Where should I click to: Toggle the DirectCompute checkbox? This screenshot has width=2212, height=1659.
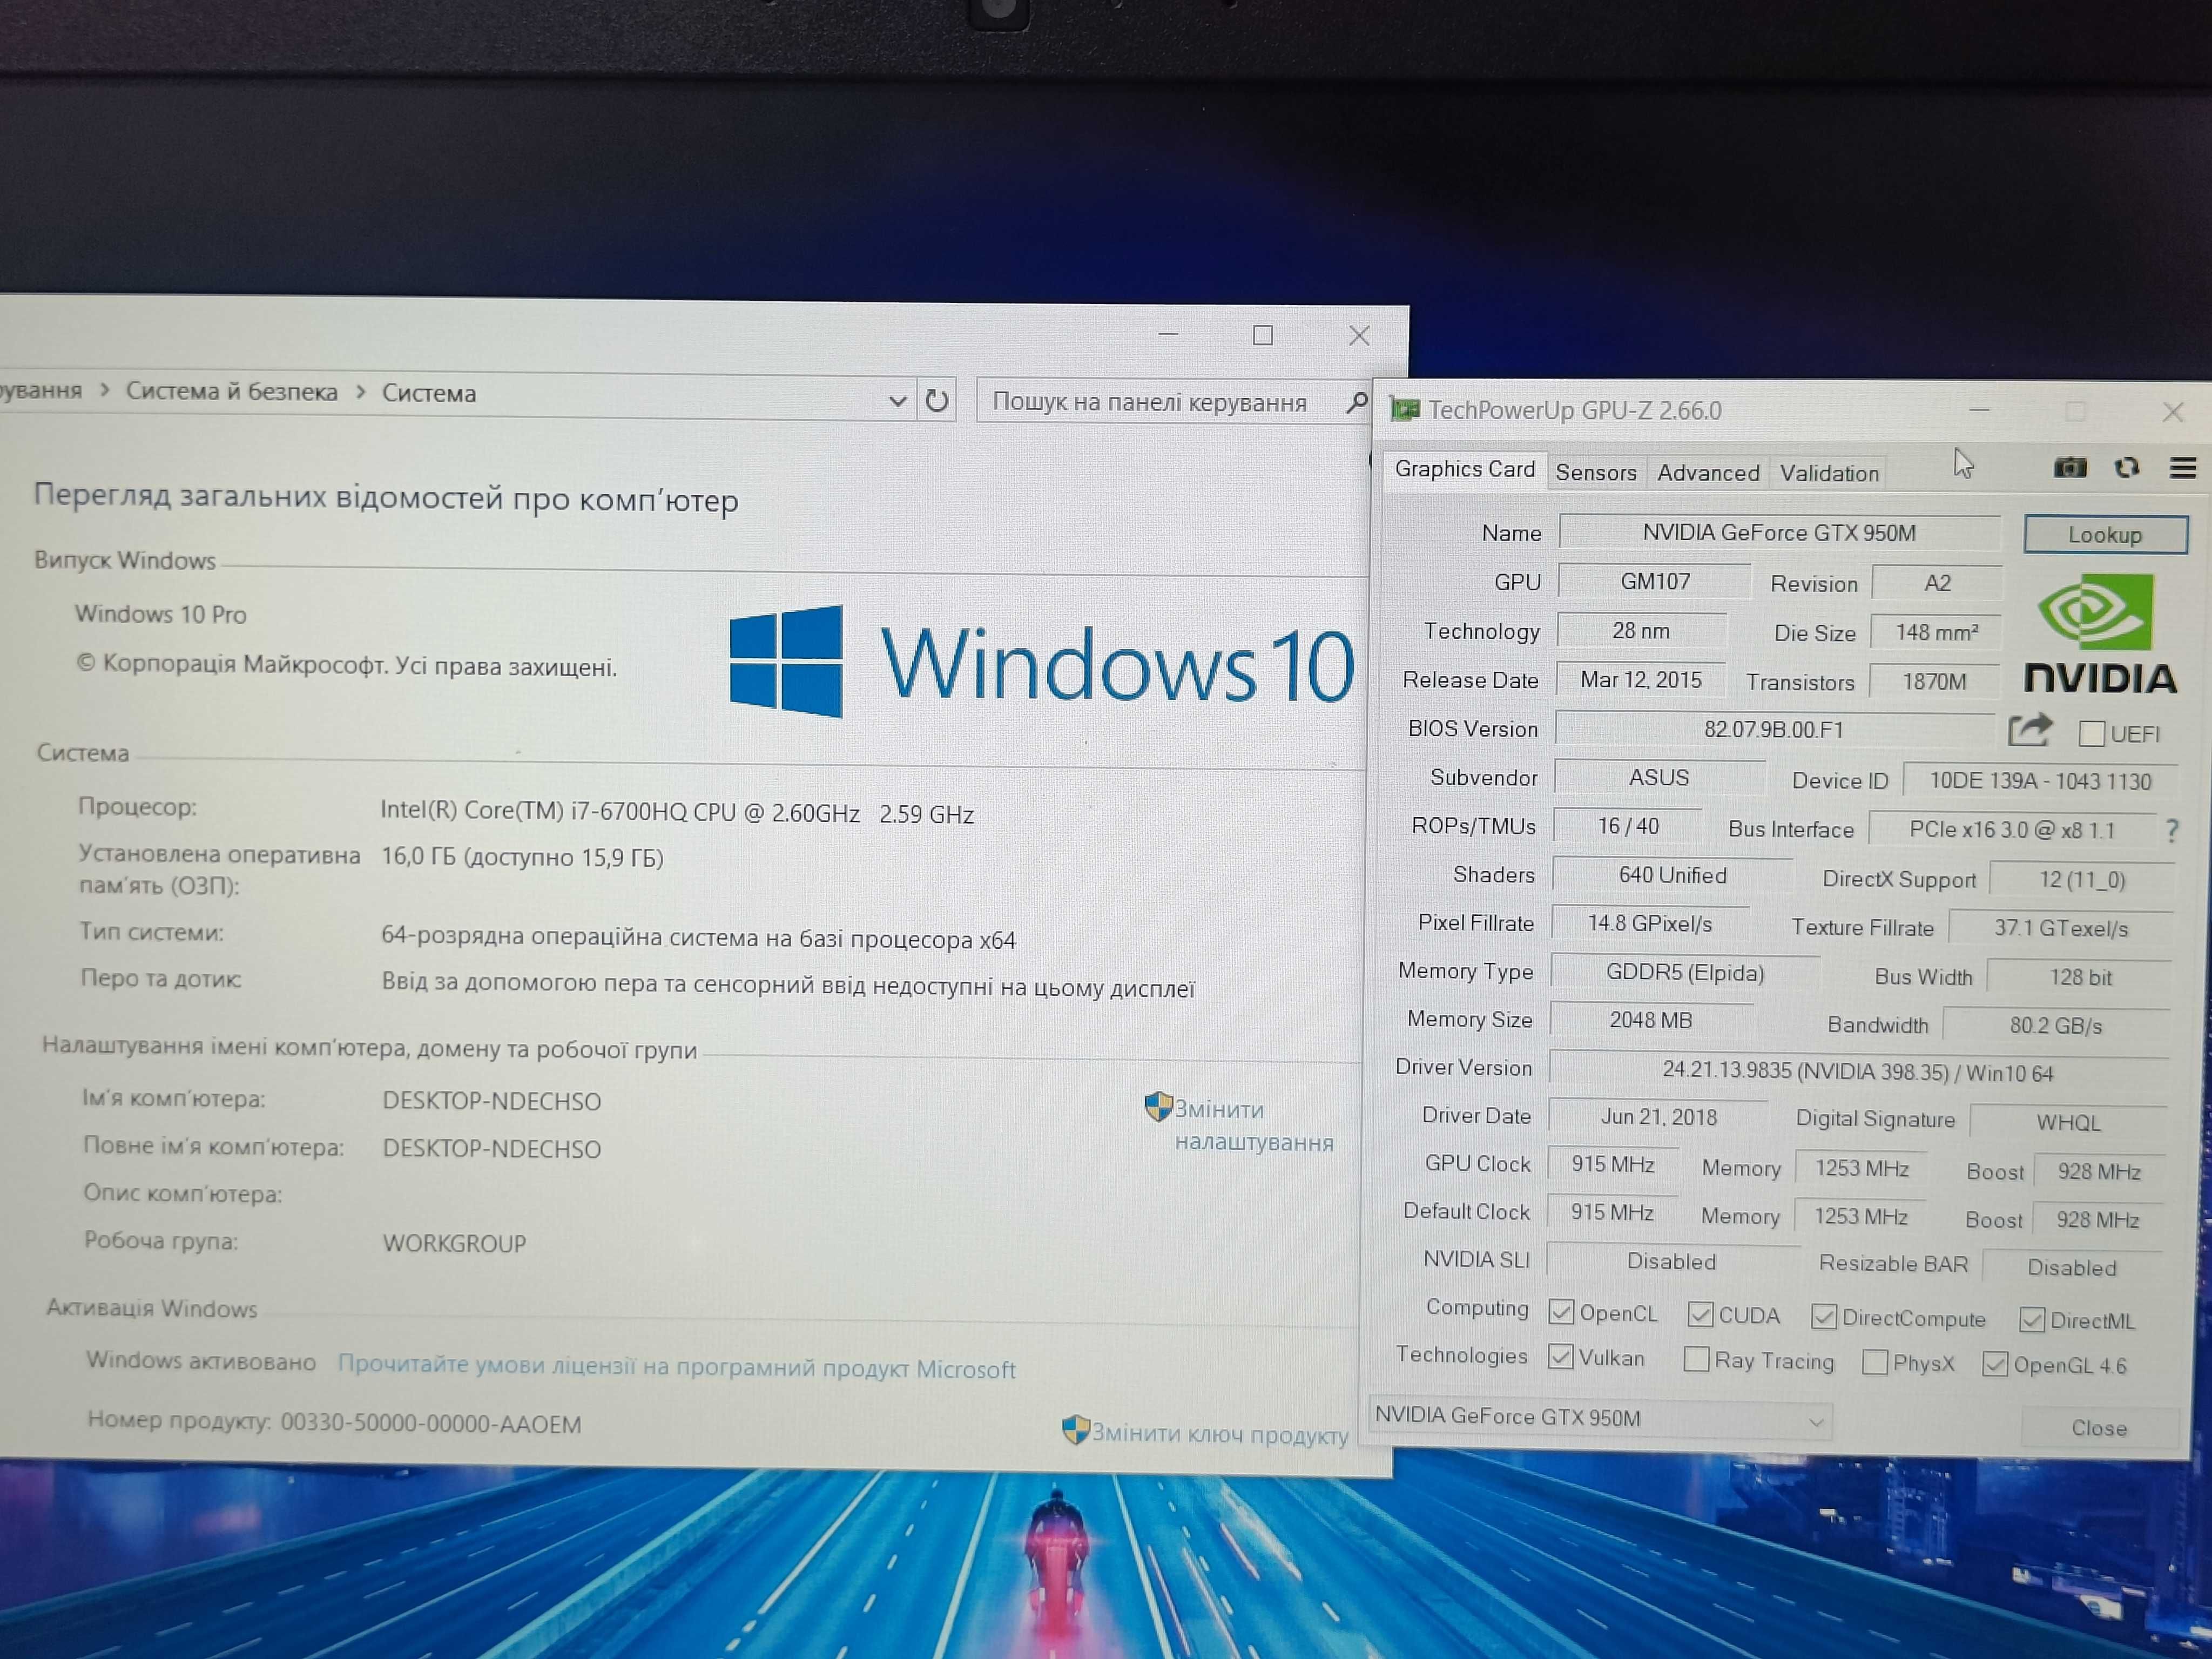pyautogui.click(x=1823, y=1317)
